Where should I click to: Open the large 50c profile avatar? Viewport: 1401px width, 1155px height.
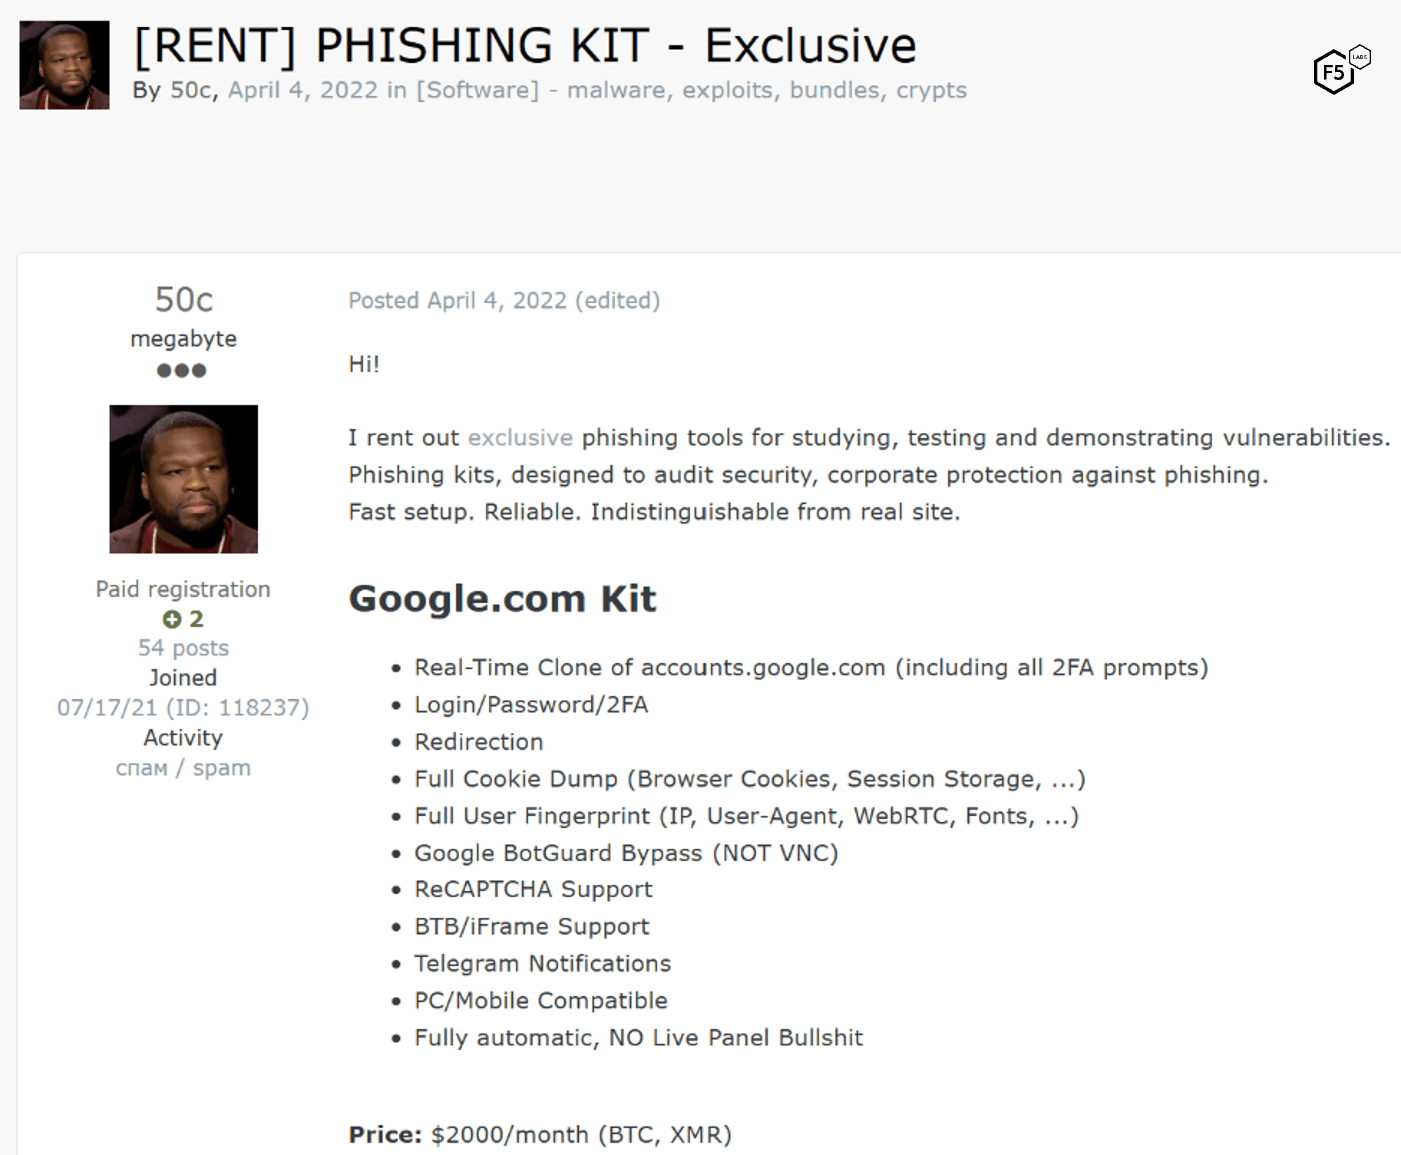[x=183, y=479]
